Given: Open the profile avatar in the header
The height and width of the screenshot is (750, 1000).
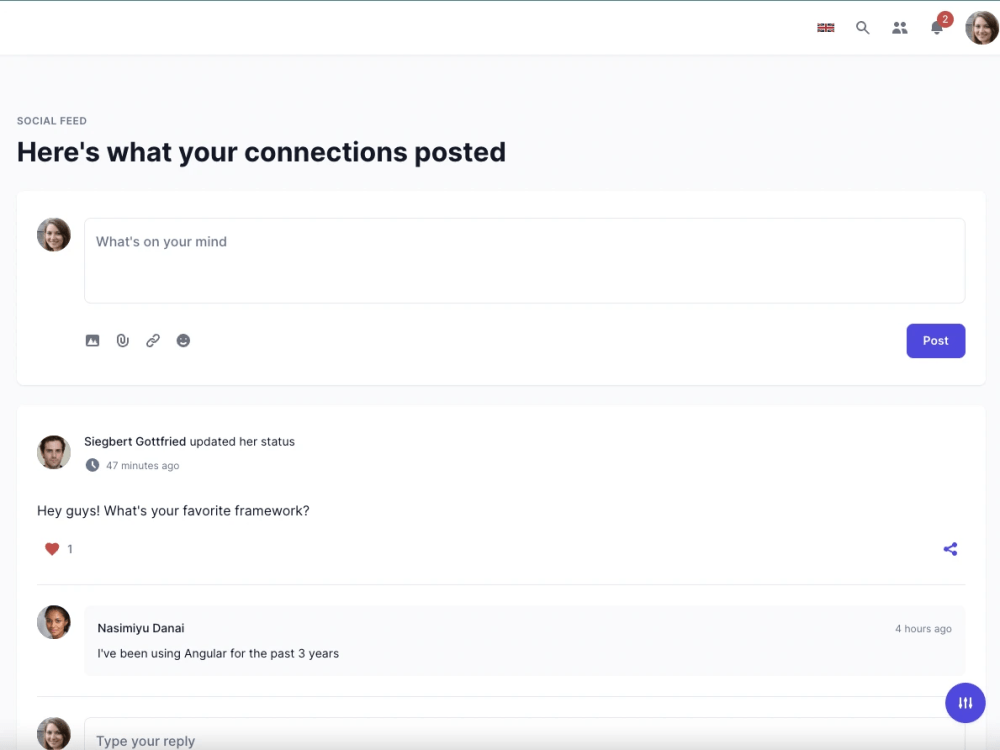Looking at the screenshot, I should point(982,27).
